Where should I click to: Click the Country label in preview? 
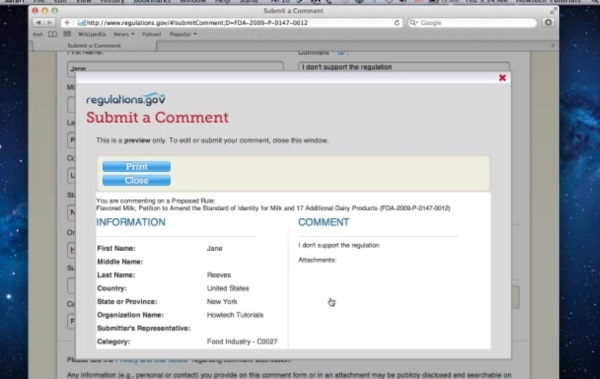pos(112,288)
